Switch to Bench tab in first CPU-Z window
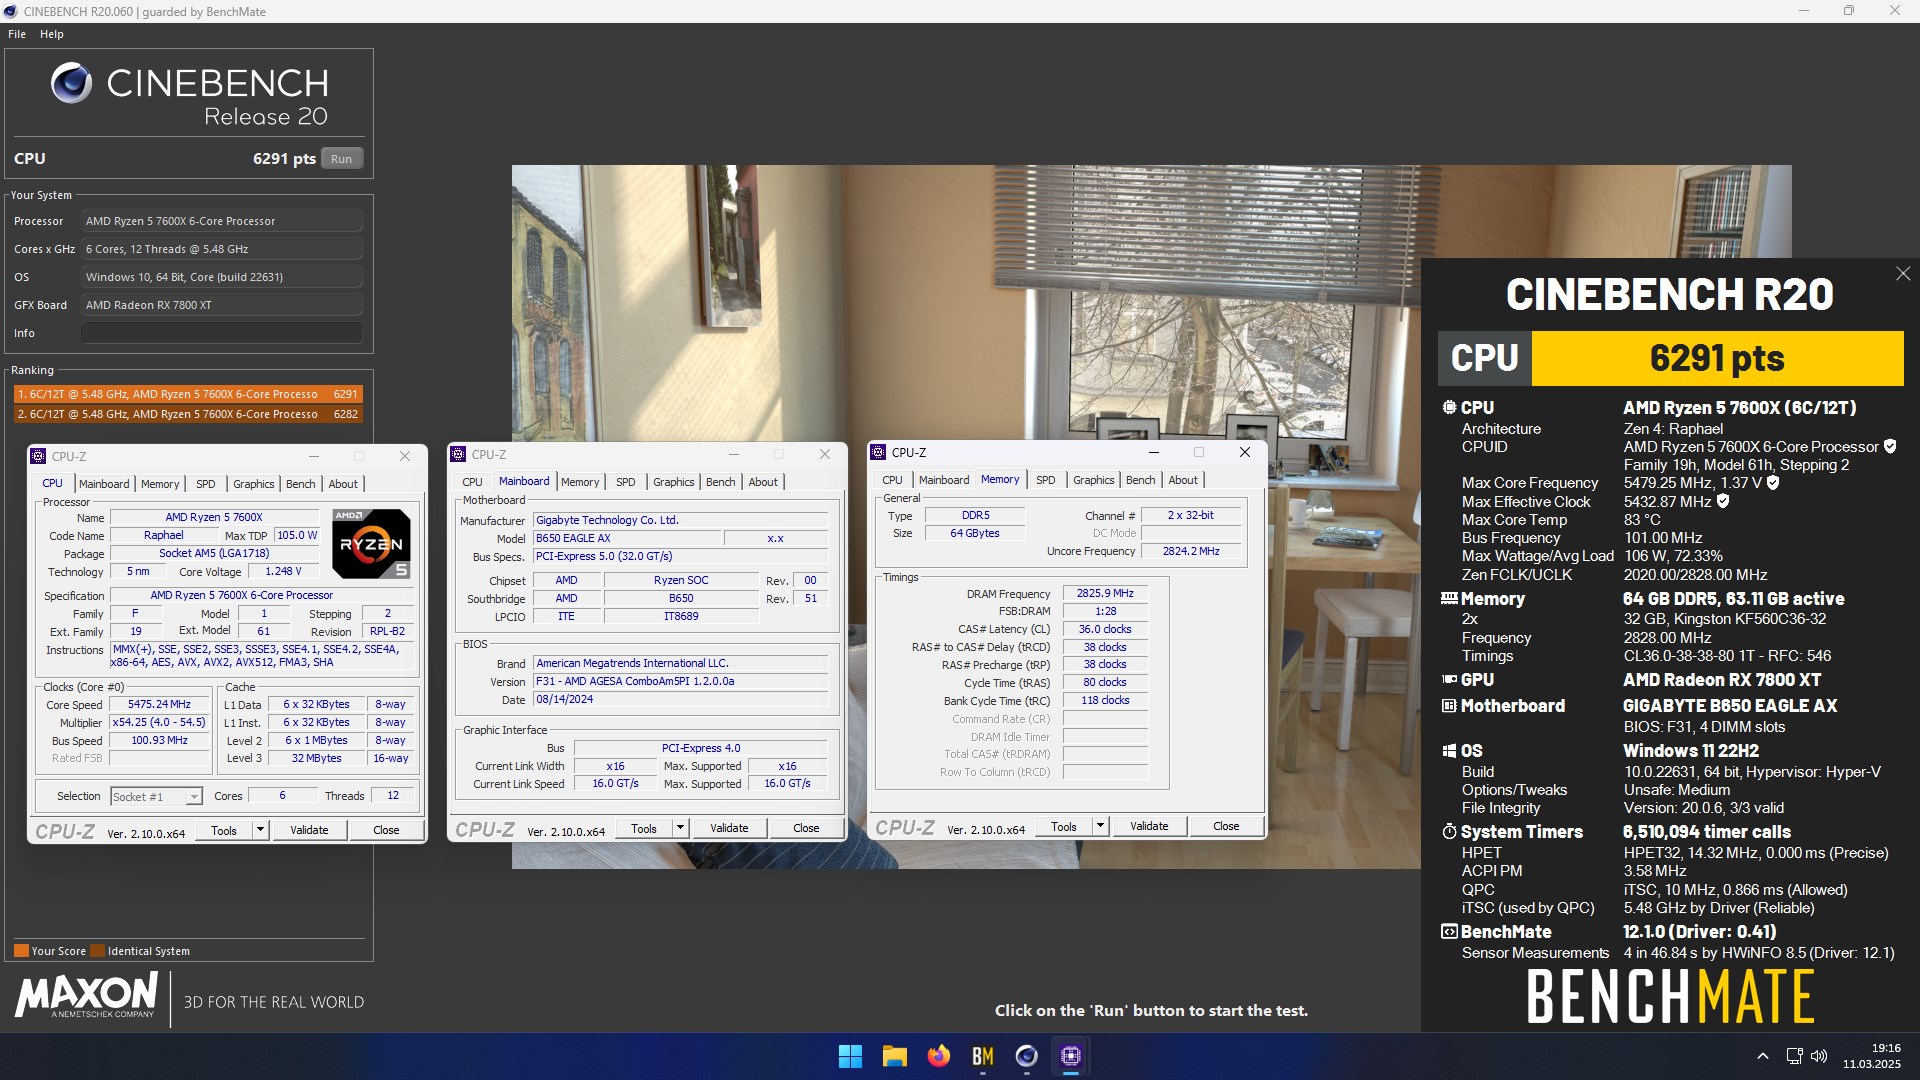Viewport: 1920px width, 1080px height. [x=300, y=484]
